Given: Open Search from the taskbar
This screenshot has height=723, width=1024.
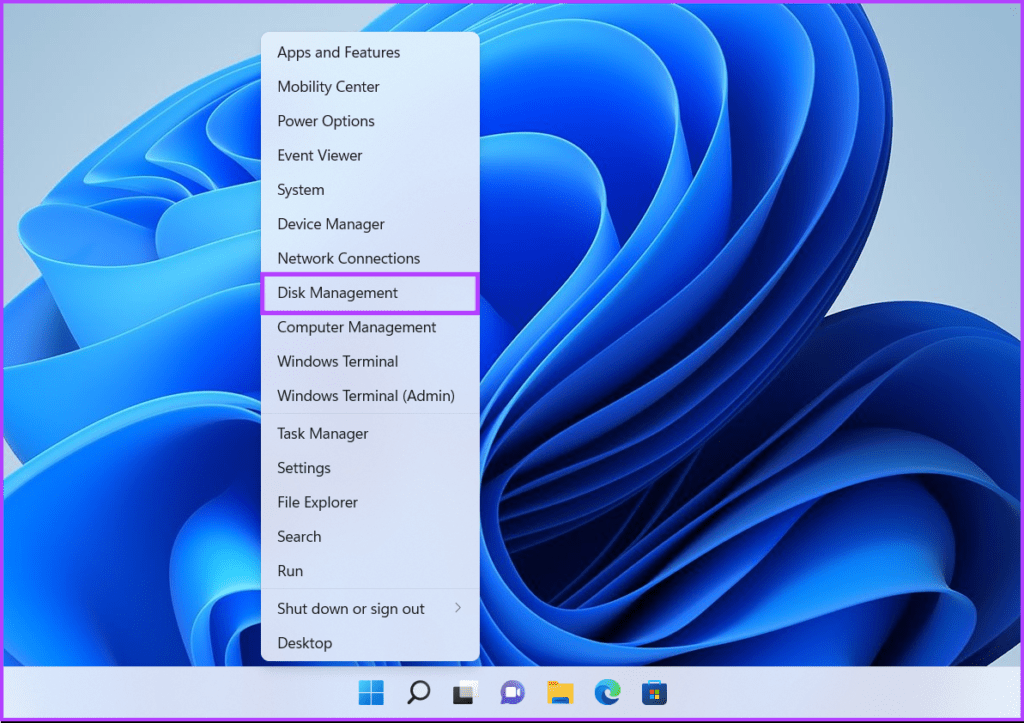Looking at the screenshot, I should (418, 692).
